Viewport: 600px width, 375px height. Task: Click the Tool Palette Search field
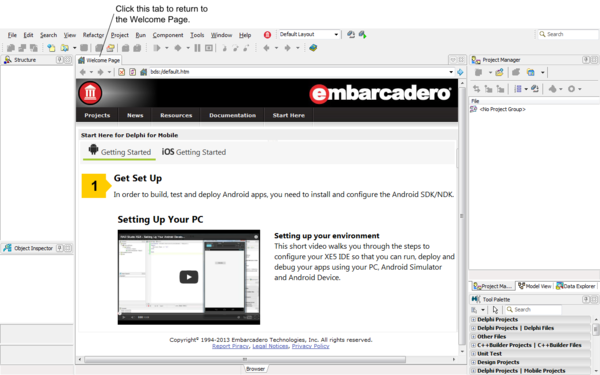pos(533,310)
